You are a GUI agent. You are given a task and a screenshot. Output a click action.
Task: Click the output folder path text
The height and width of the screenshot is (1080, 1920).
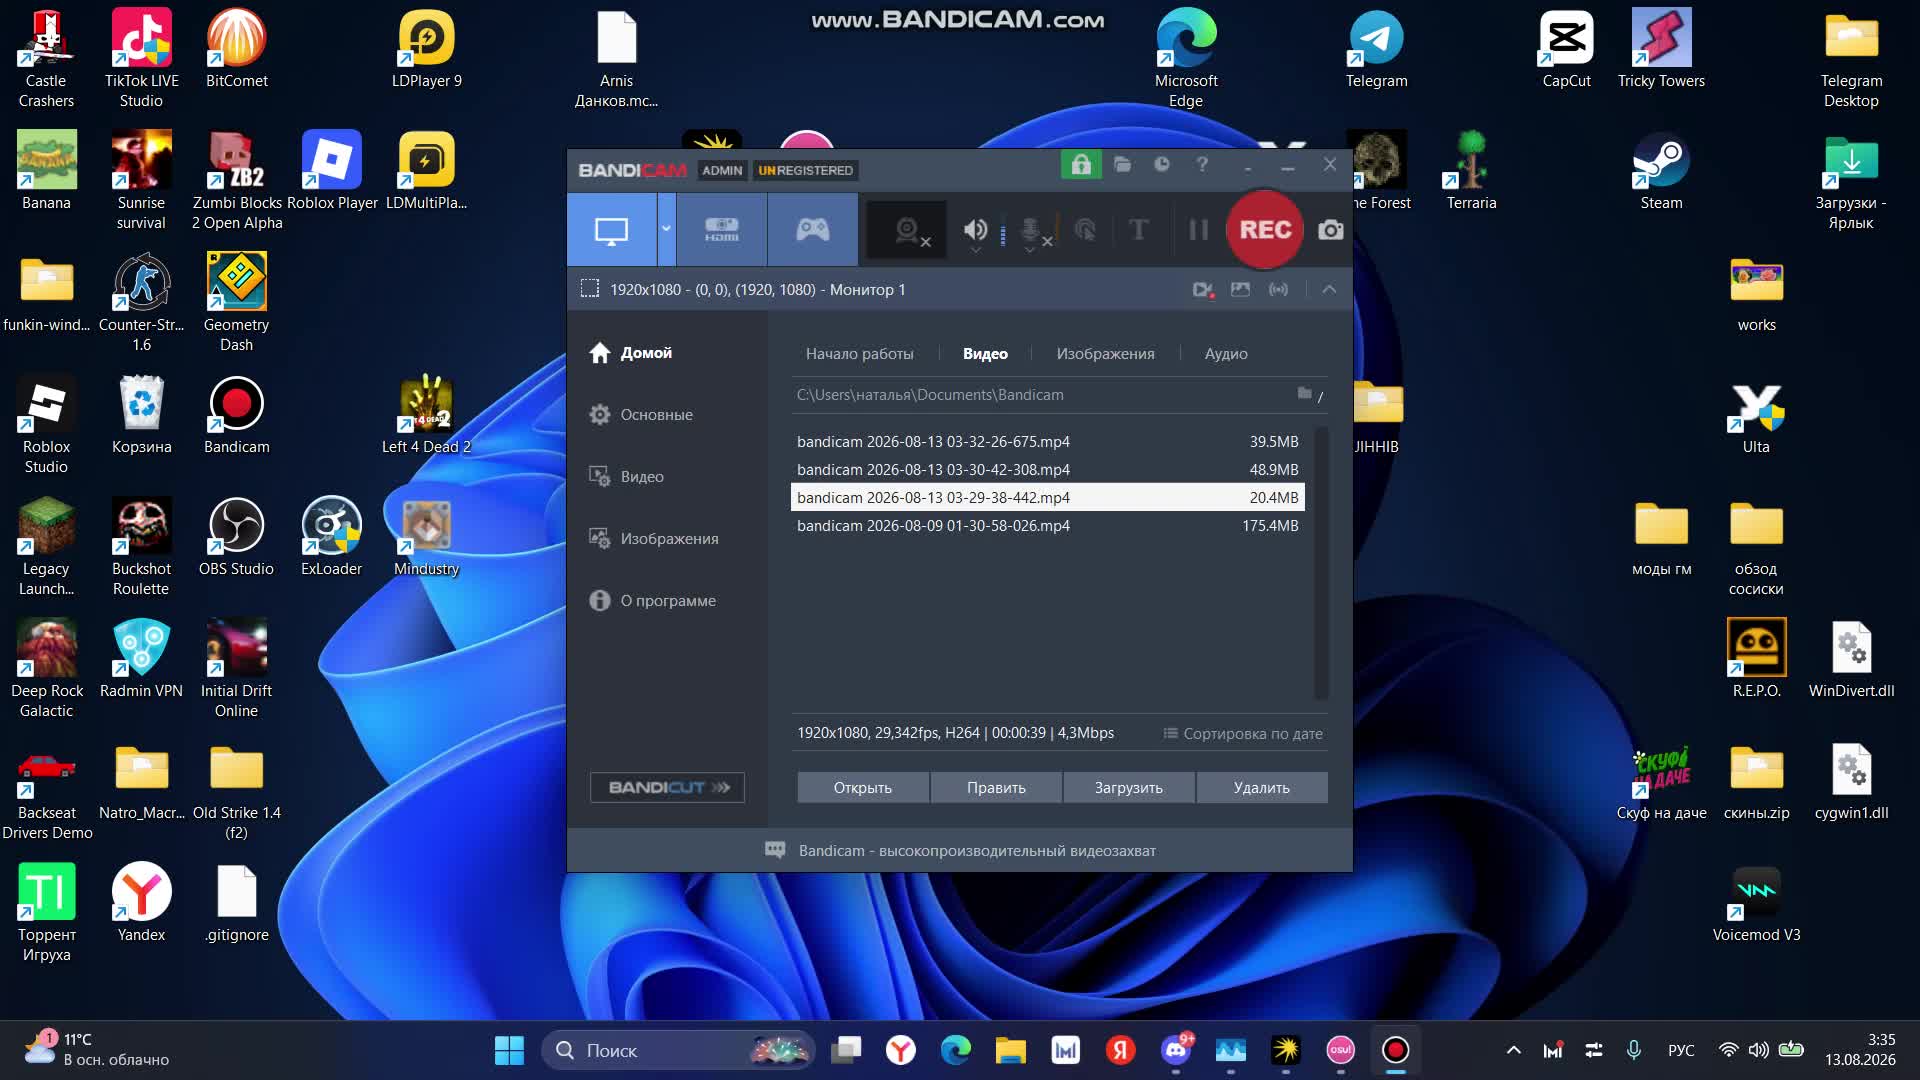tap(930, 395)
